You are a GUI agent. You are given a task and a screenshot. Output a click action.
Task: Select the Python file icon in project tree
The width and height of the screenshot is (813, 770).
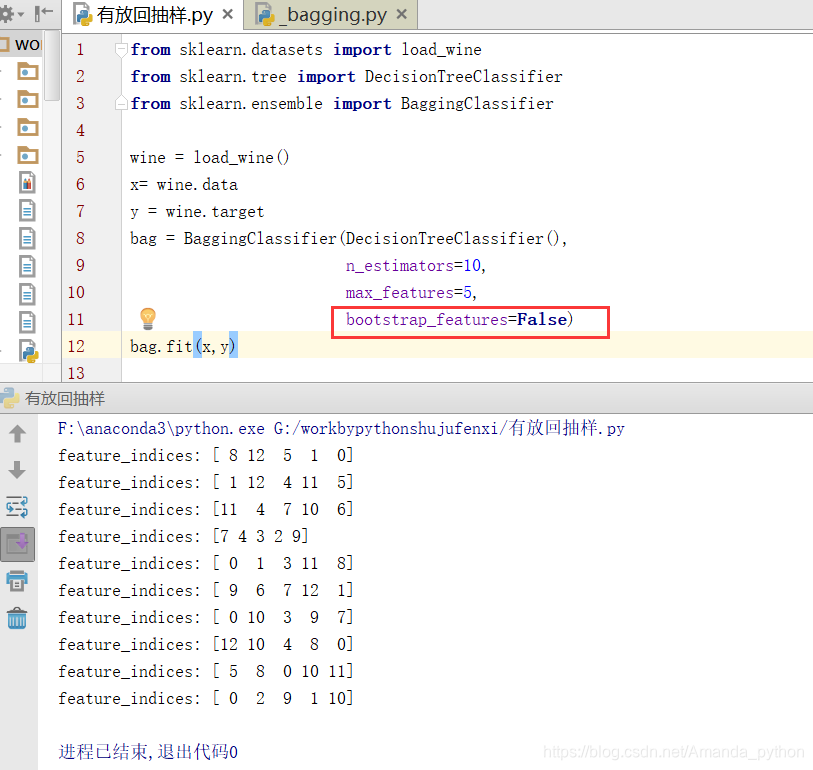(29, 351)
